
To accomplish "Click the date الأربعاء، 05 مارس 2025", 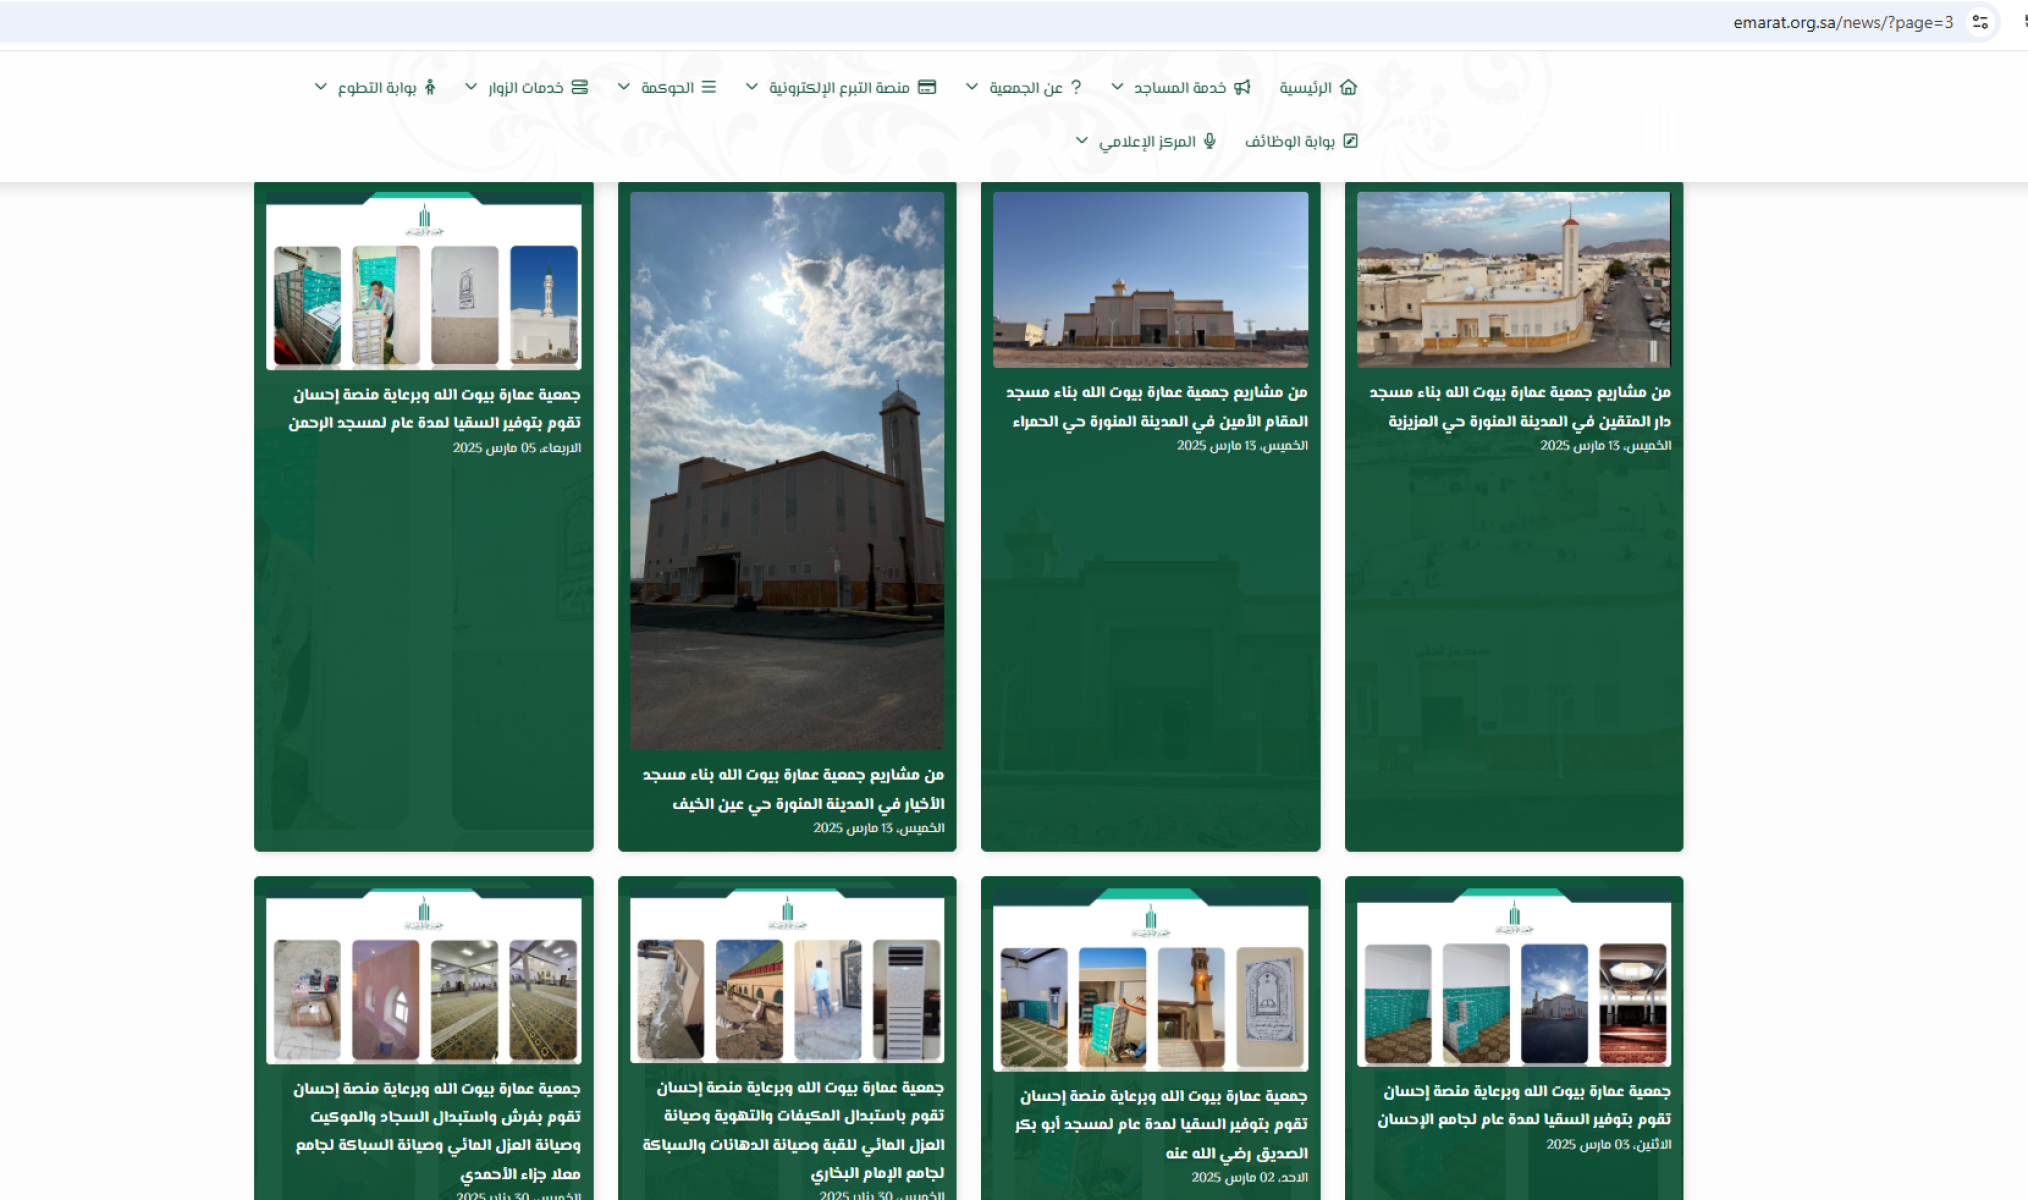I will (517, 448).
